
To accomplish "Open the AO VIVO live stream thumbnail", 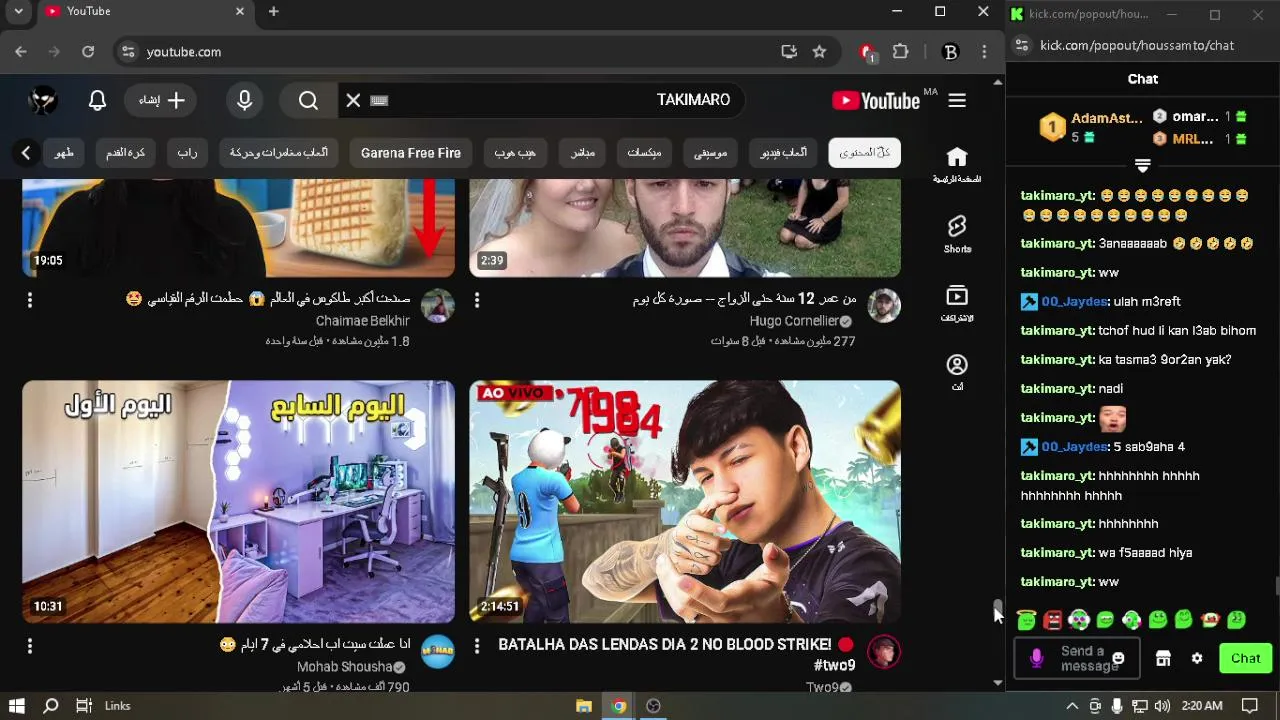I will tap(685, 501).
